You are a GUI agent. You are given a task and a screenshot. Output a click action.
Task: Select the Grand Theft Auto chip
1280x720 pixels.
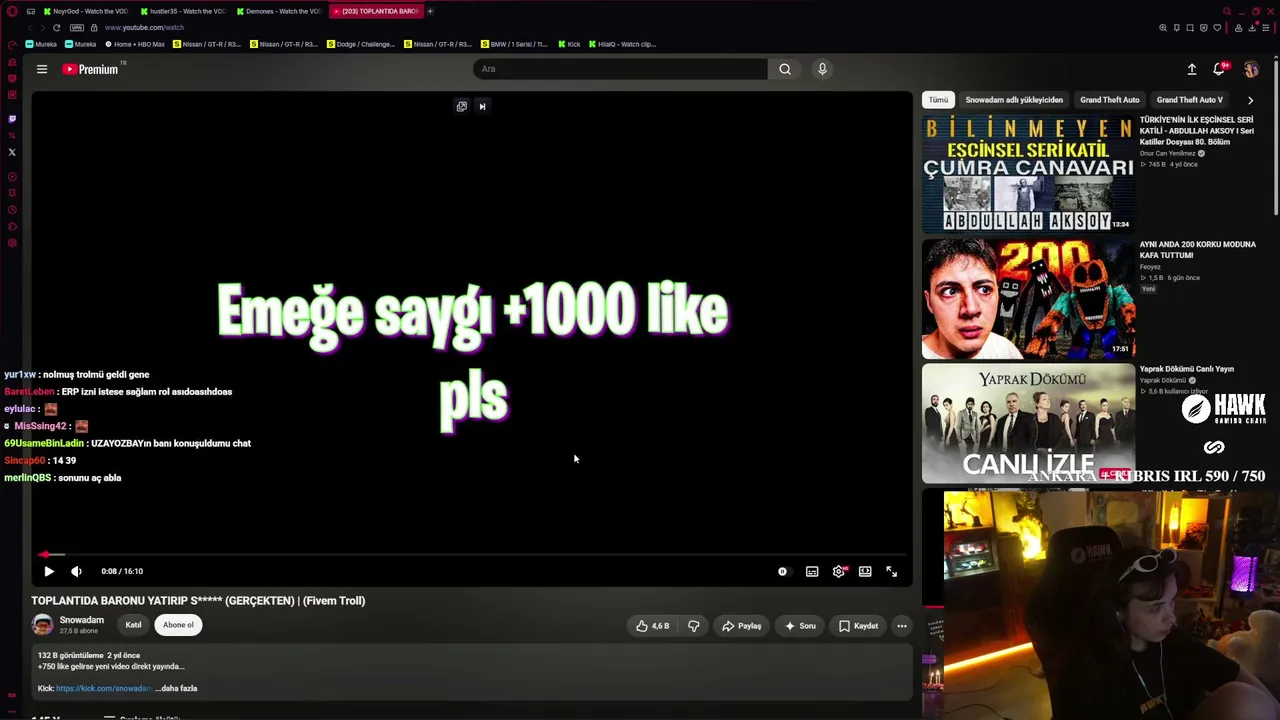pos(1110,100)
